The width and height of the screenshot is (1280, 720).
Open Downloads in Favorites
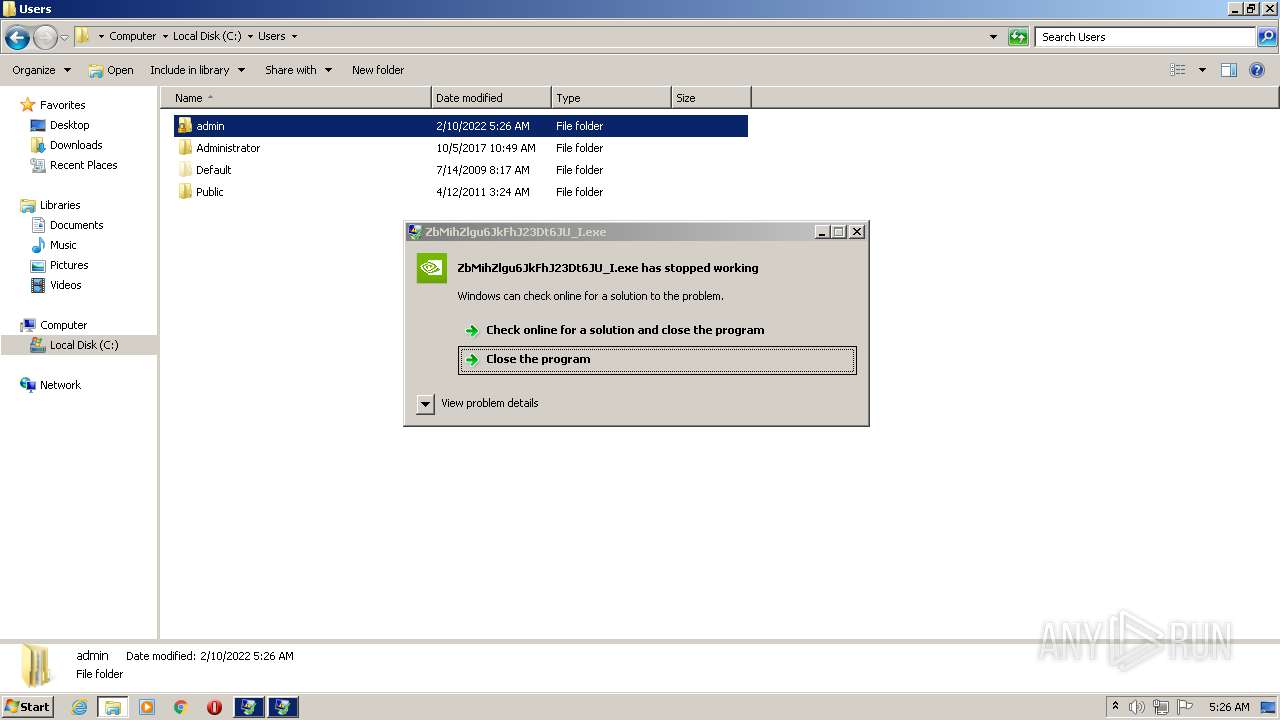pos(76,145)
